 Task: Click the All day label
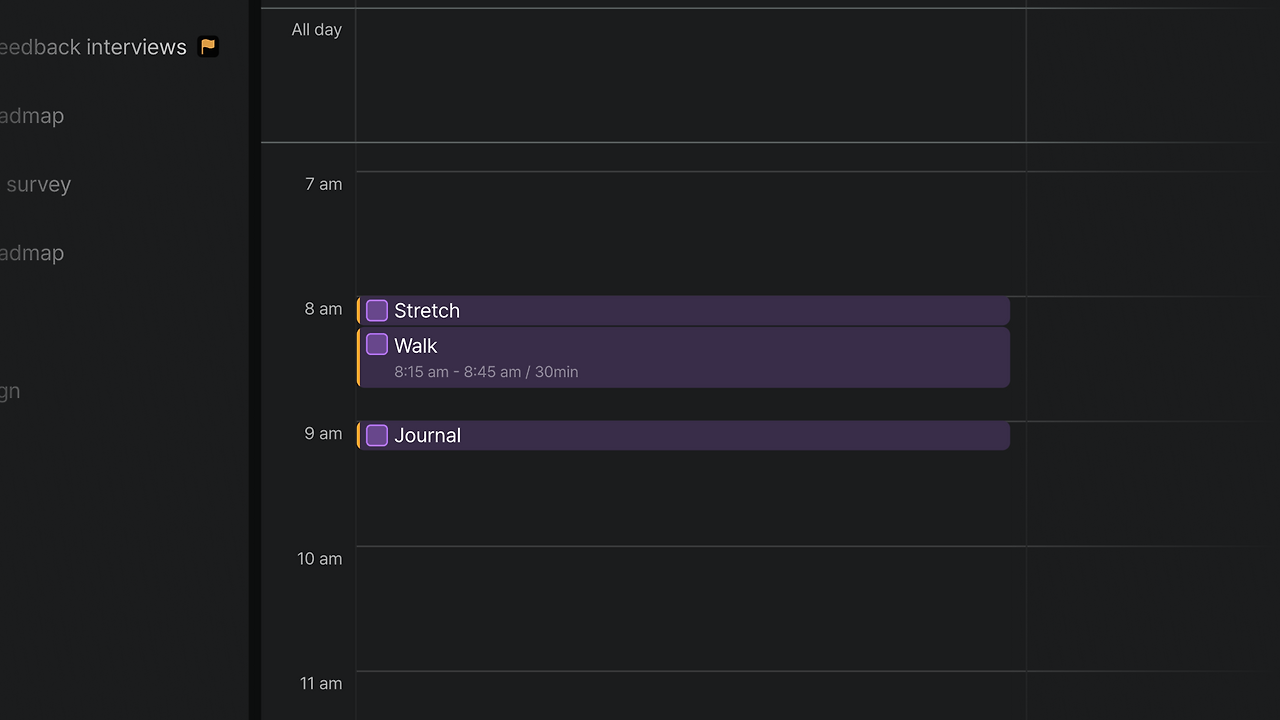pos(316,30)
